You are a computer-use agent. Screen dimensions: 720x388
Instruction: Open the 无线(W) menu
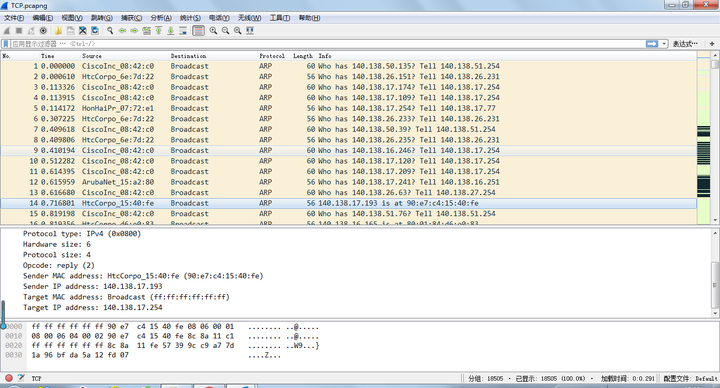[249, 18]
